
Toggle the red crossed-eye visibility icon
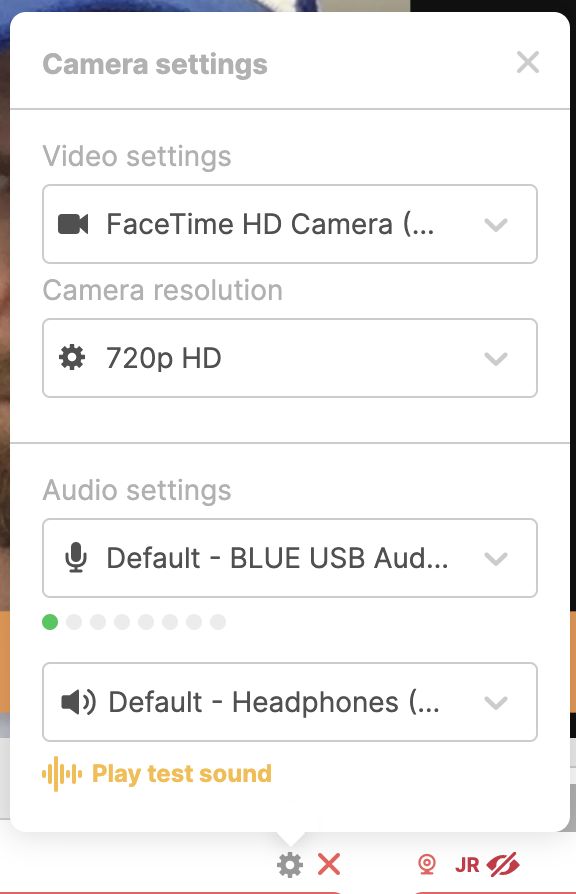[x=503, y=864]
